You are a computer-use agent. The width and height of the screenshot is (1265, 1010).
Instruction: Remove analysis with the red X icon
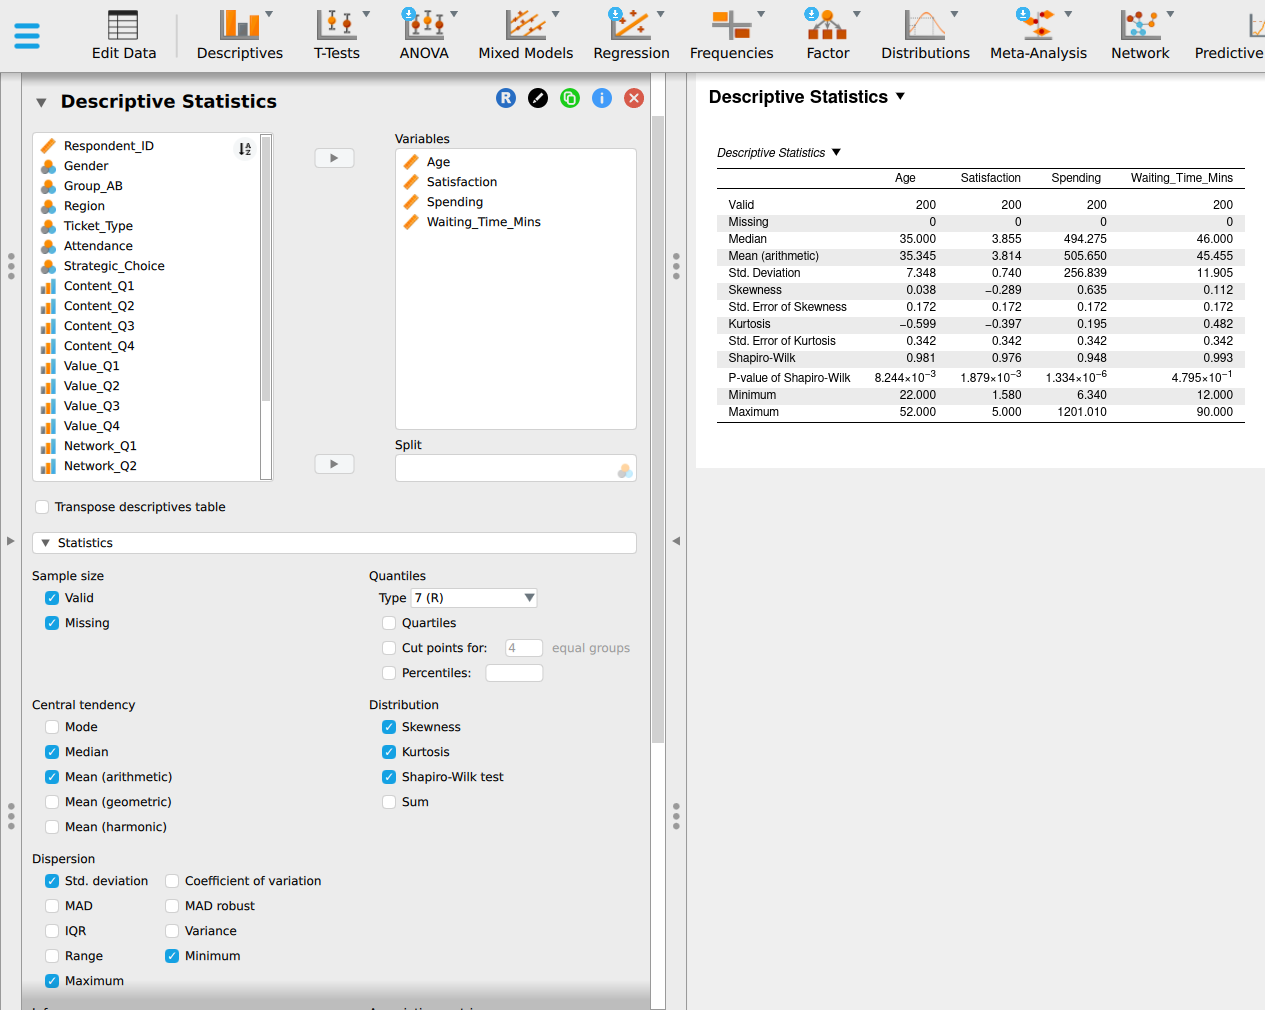634,98
